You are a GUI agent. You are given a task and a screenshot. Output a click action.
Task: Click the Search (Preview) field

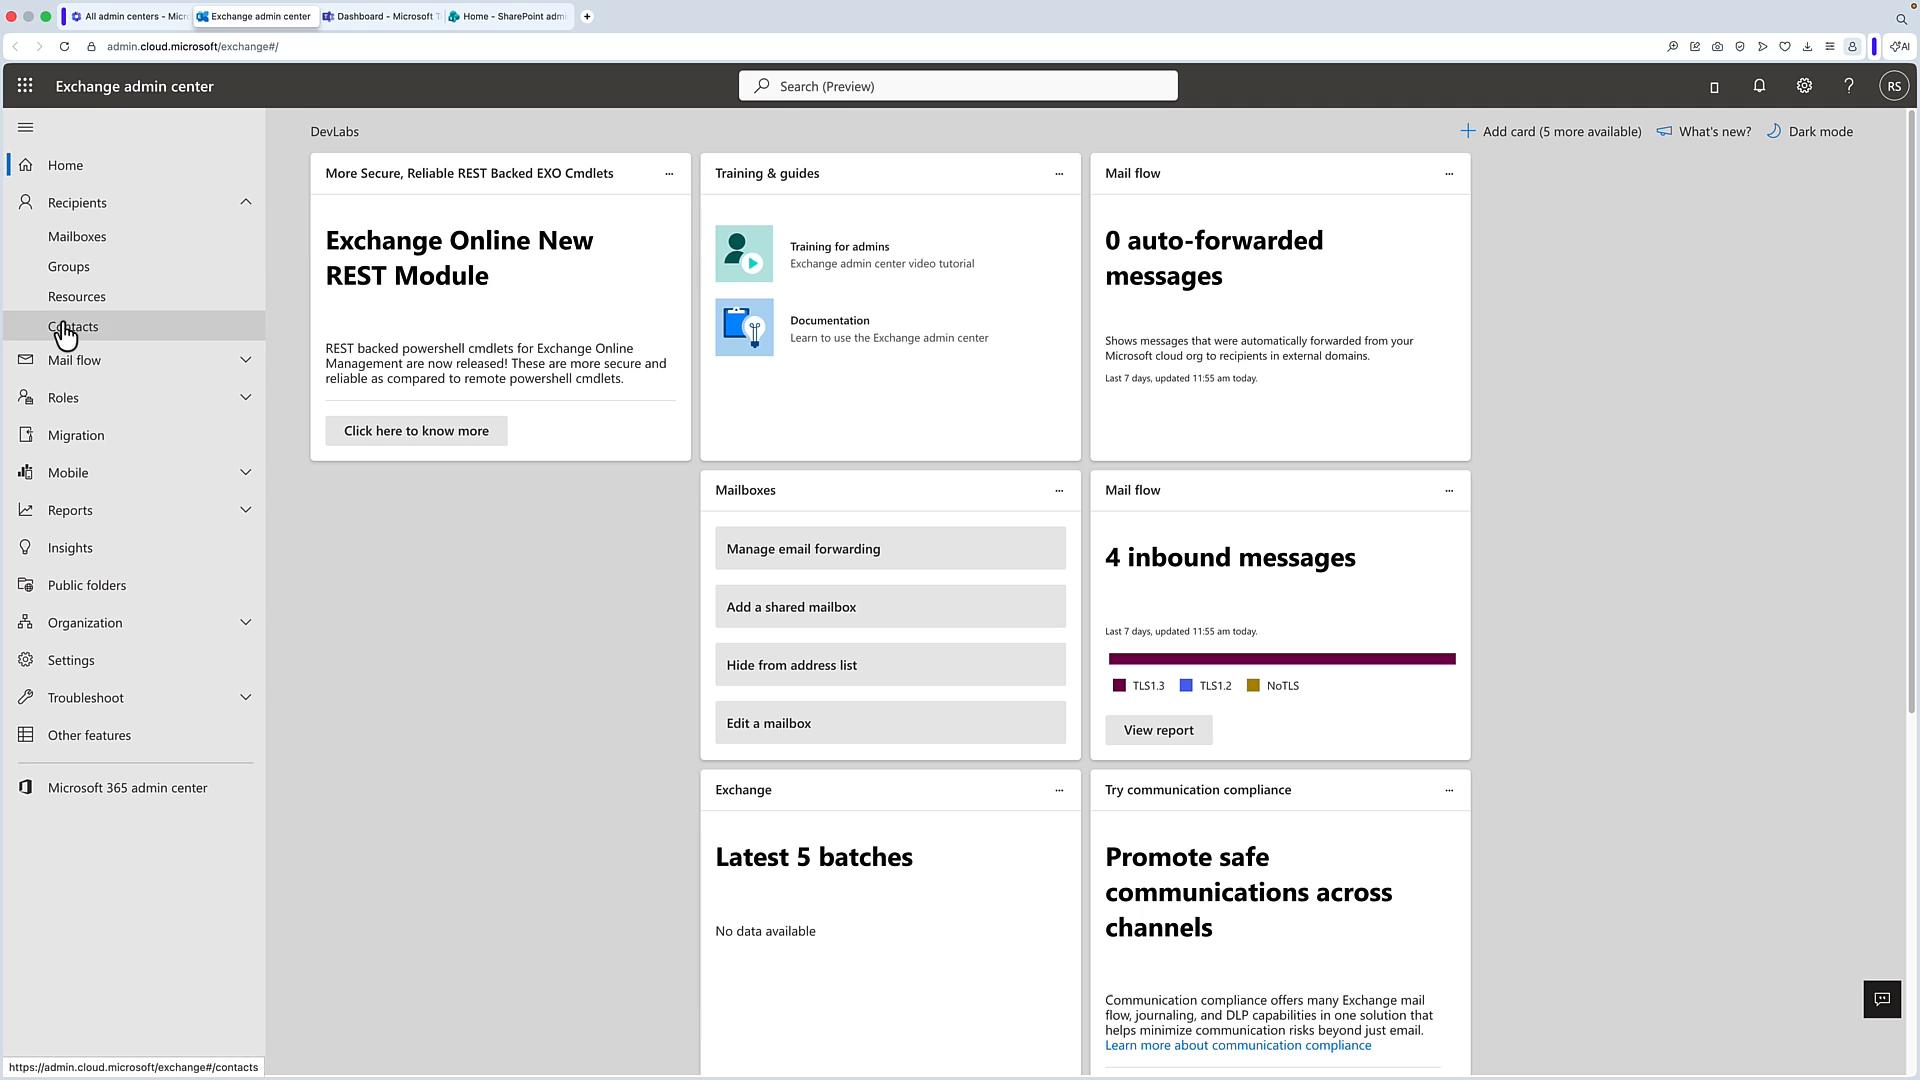(958, 86)
